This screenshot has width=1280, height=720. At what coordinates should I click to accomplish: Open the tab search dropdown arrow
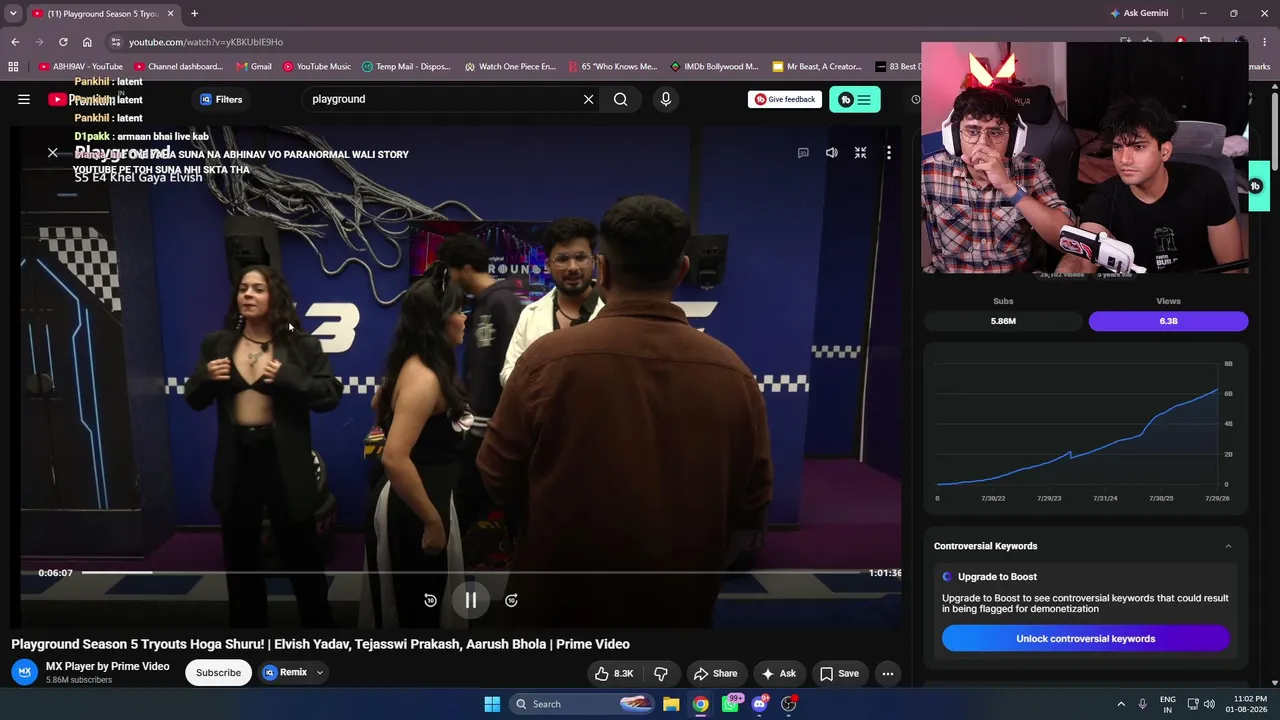click(x=13, y=14)
